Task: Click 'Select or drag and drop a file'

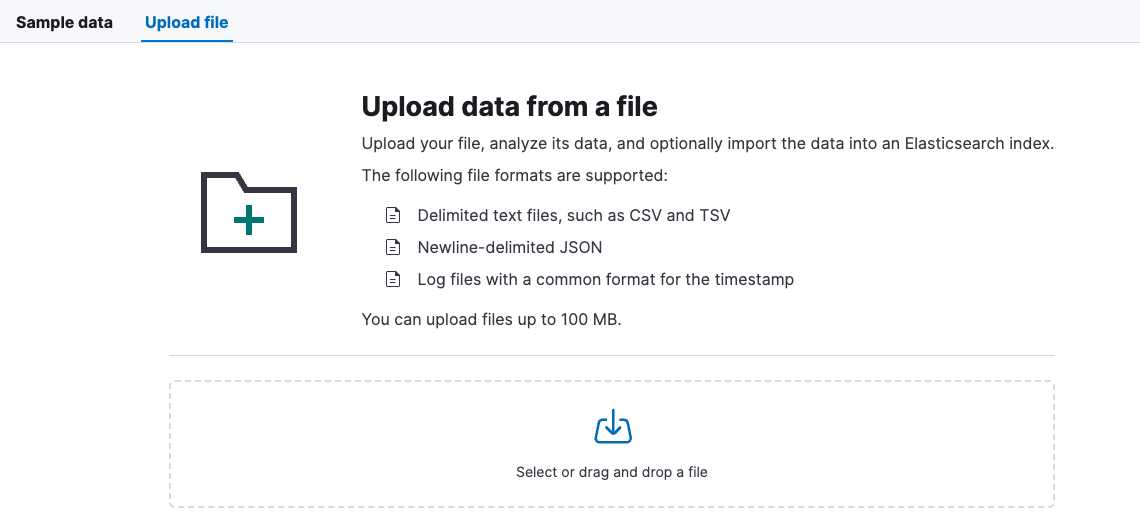Action: click(612, 472)
